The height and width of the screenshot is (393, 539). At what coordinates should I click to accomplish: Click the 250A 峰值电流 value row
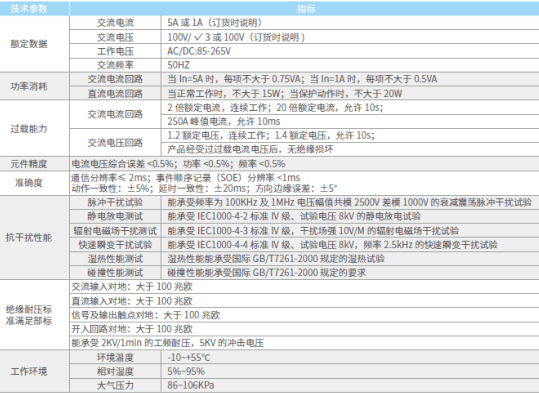click(x=350, y=121)
